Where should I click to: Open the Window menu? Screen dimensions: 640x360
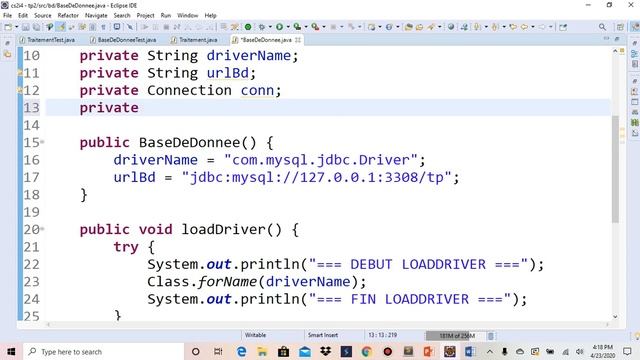tap(187, 16)
